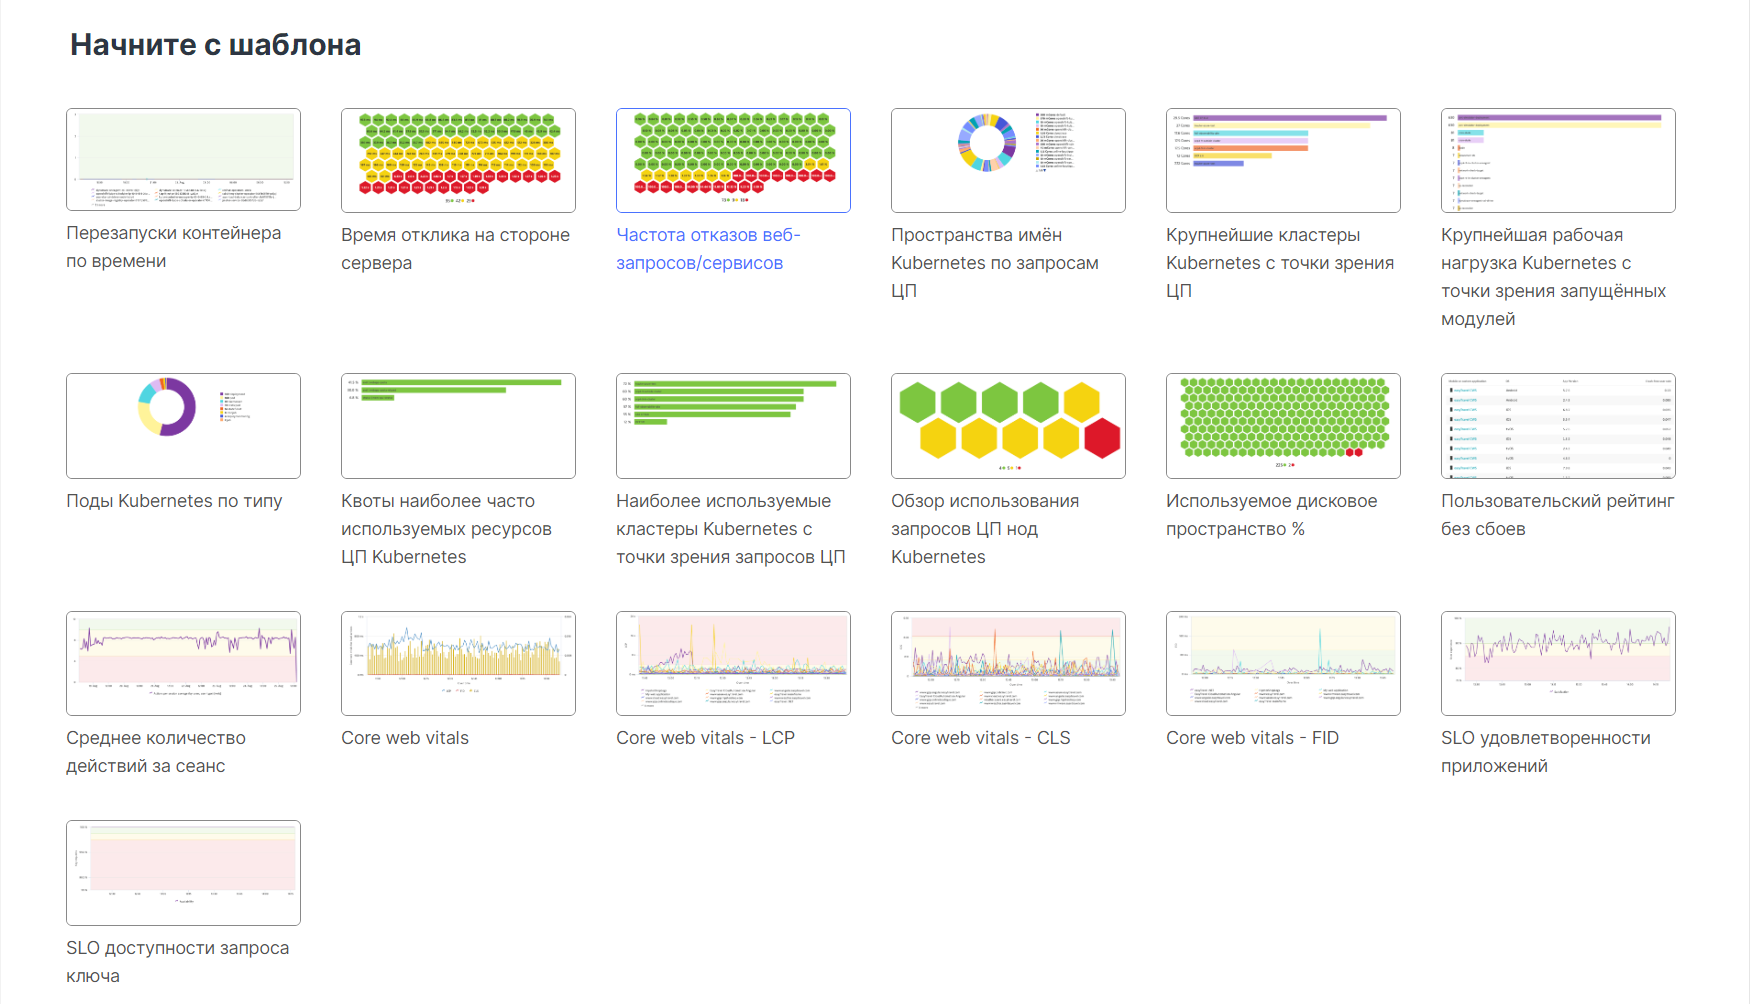The height and width of the screenshot is (1004, 1750).
Task: Open the 'Core web vitals' template thumbnail
Action: [x=458, y=663]
